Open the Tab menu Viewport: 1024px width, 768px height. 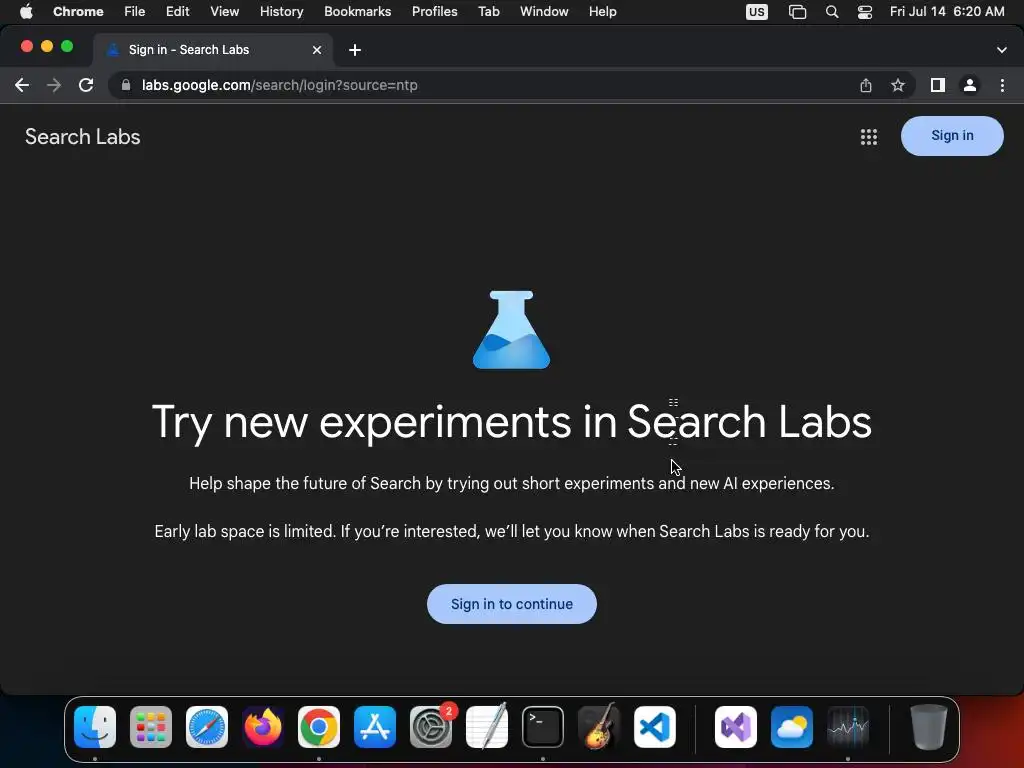pyautogui.click(x=488, y=11)
